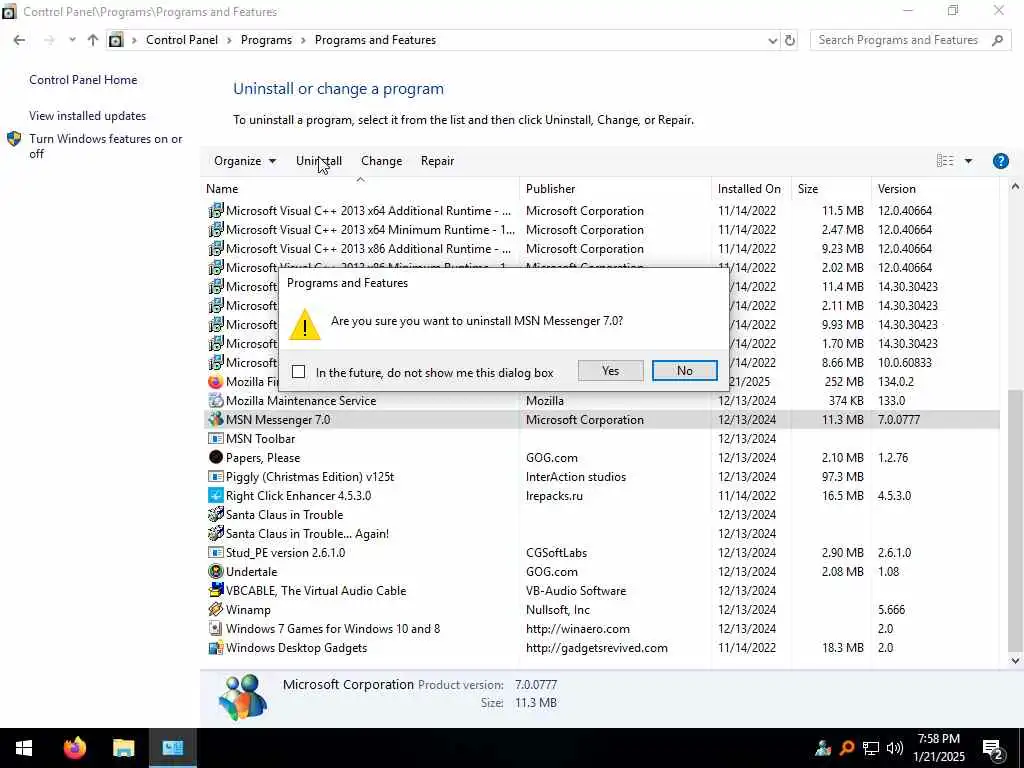
Task: Select Microsoft Visual C++ 2013 x64 Additional Runtime
Action: [368, 211]
